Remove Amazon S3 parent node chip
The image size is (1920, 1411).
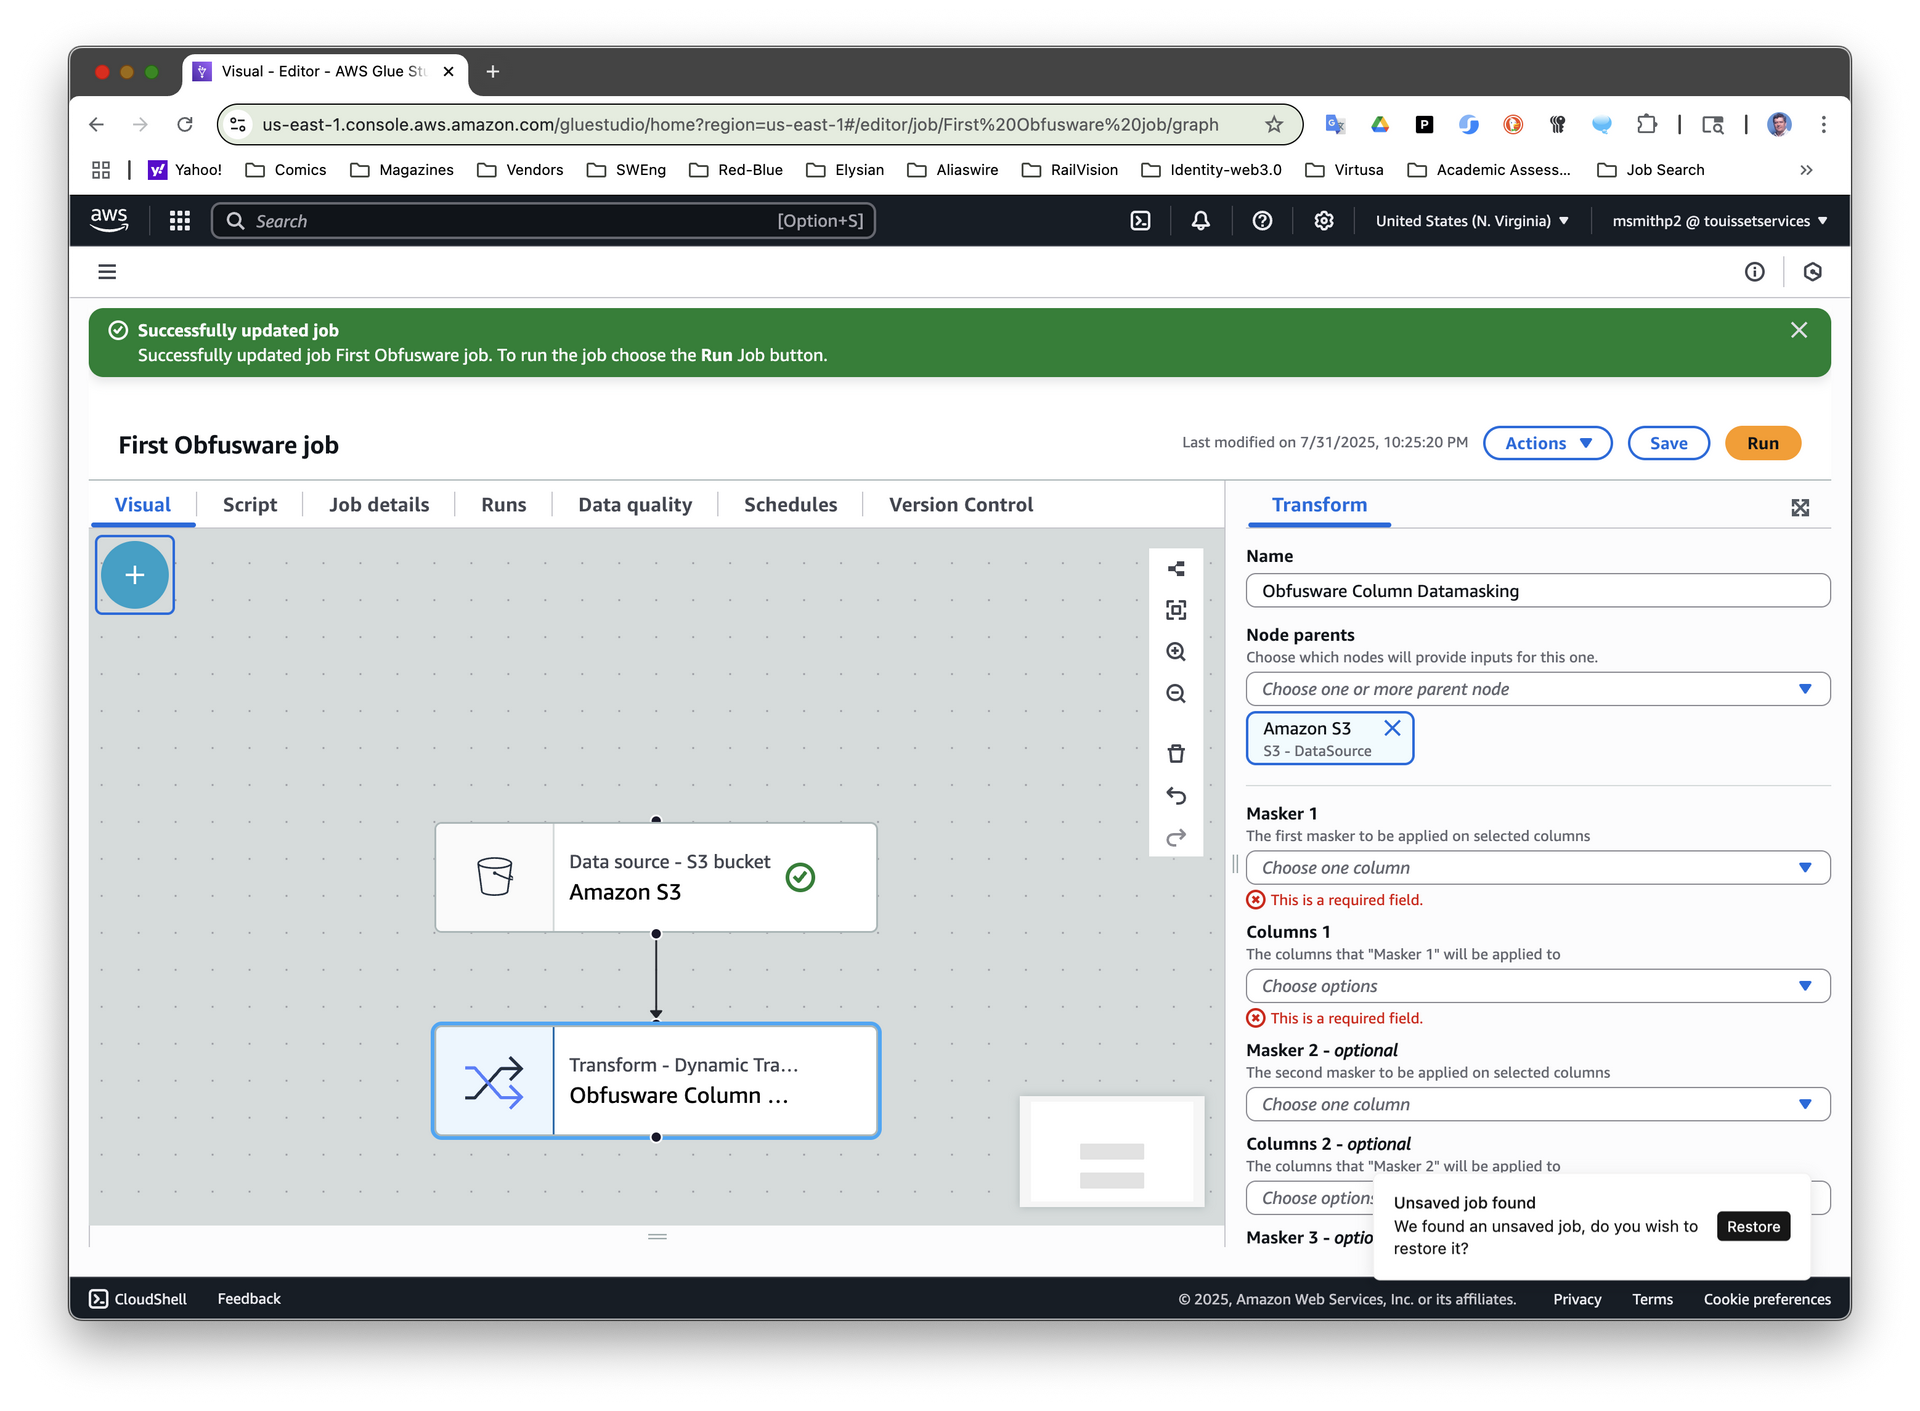(1392, 728)
